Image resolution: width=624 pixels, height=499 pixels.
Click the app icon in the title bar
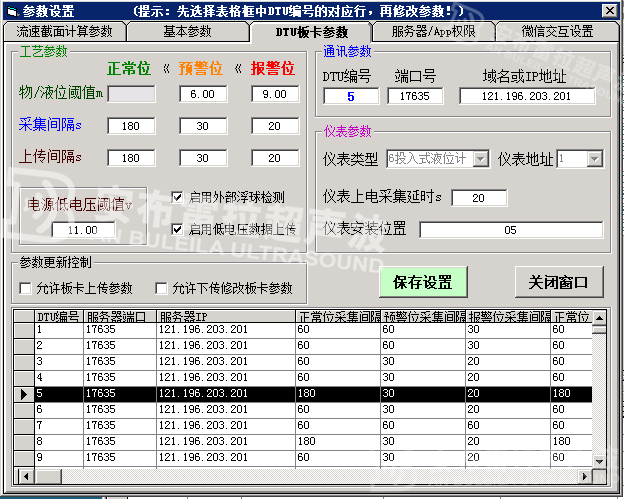[x=10, y=10]
